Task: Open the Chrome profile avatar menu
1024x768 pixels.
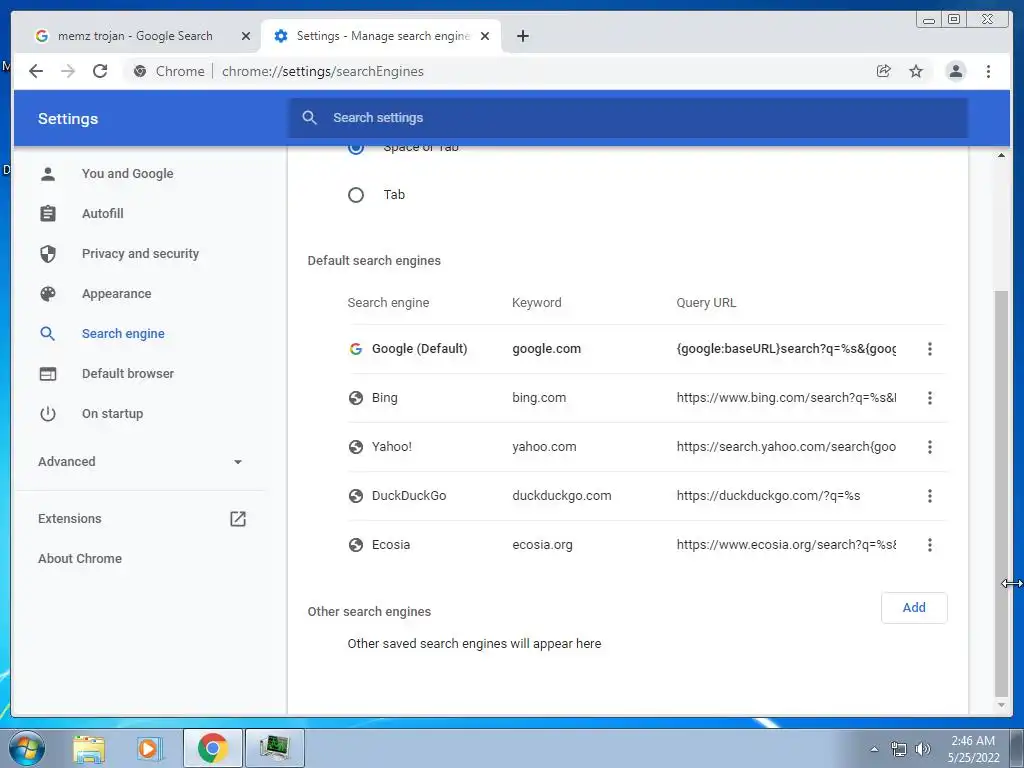Action: coord(955,71)
